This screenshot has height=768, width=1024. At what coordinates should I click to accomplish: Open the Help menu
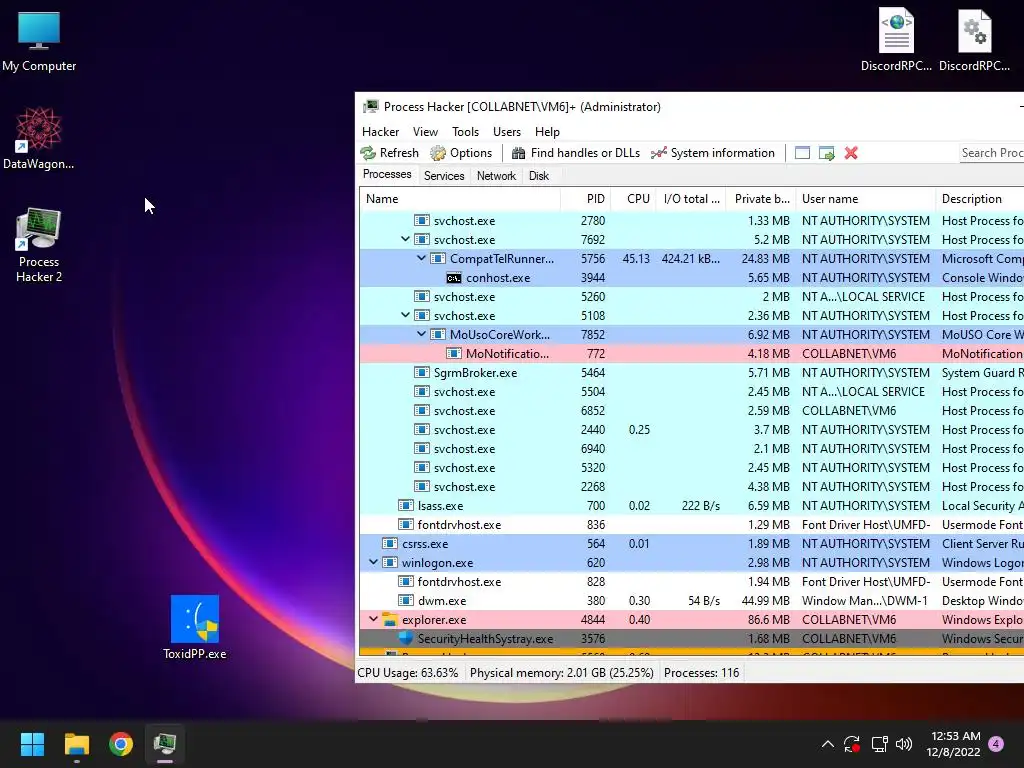point(547,132)
